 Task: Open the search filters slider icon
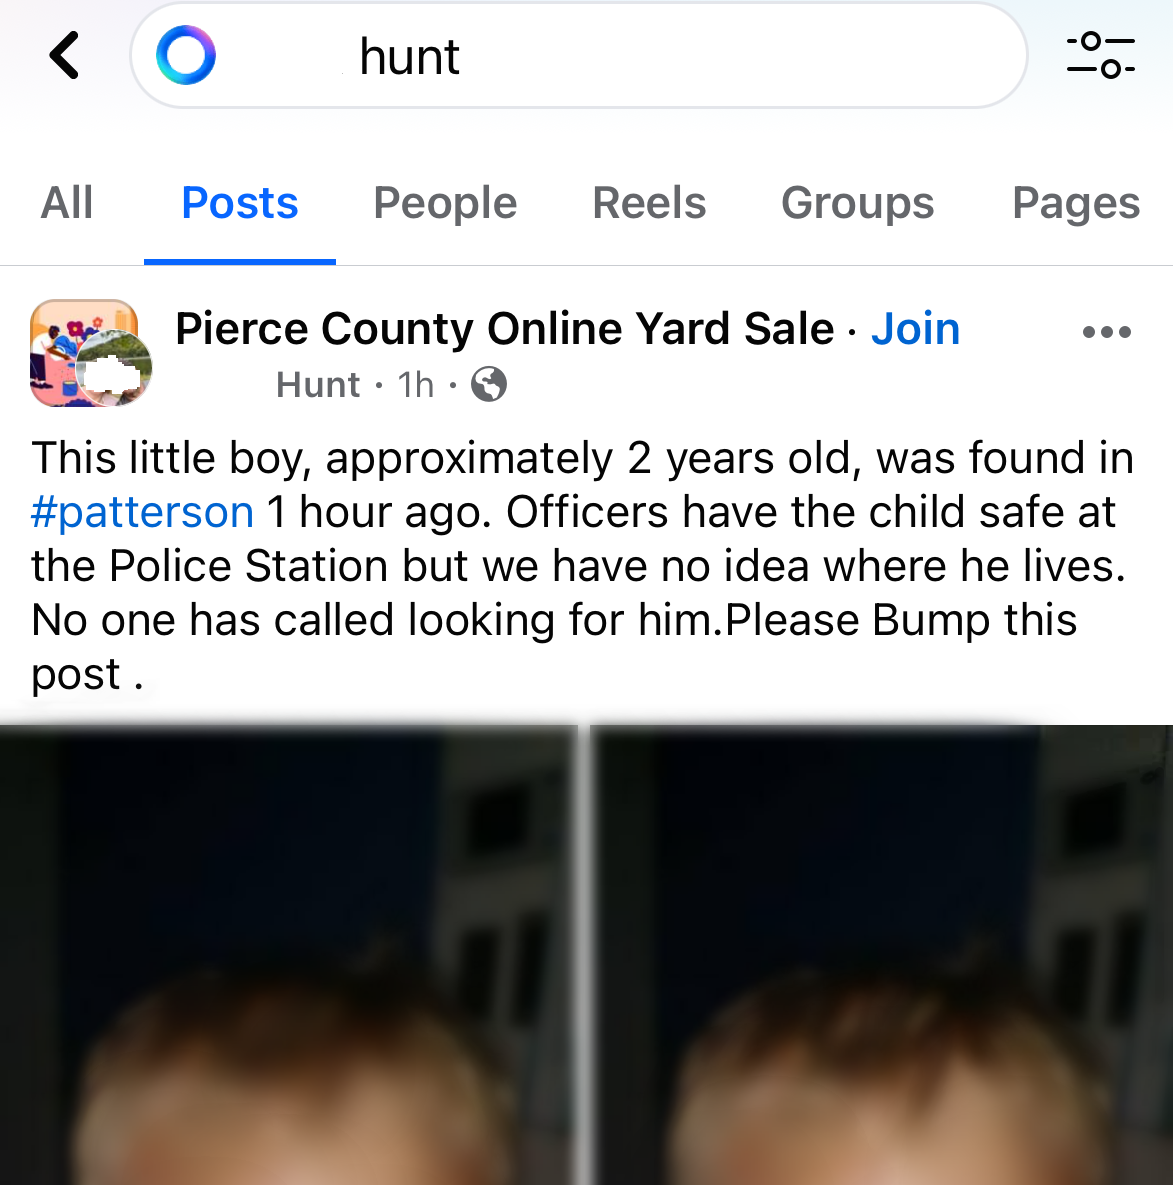[x=1100, y=55]
